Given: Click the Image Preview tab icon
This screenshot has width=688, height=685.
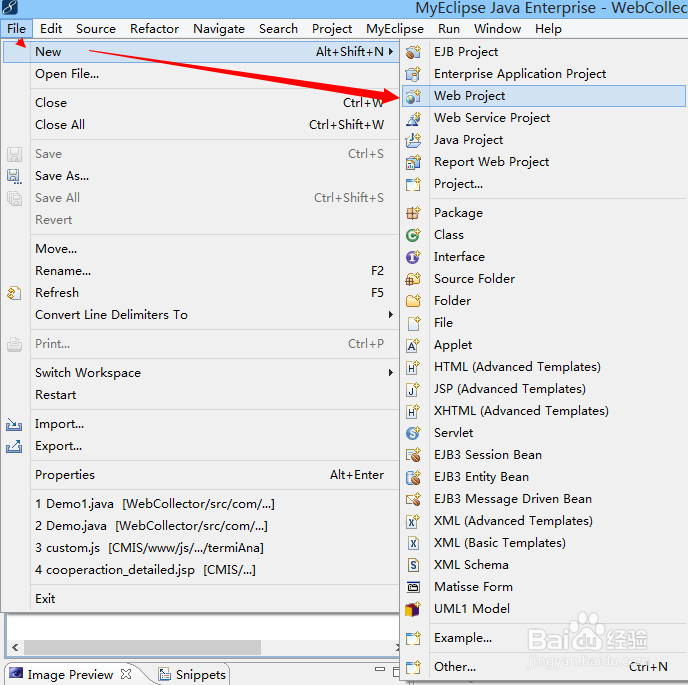Looking at the screenshot, I should click(x=16, y=673).
